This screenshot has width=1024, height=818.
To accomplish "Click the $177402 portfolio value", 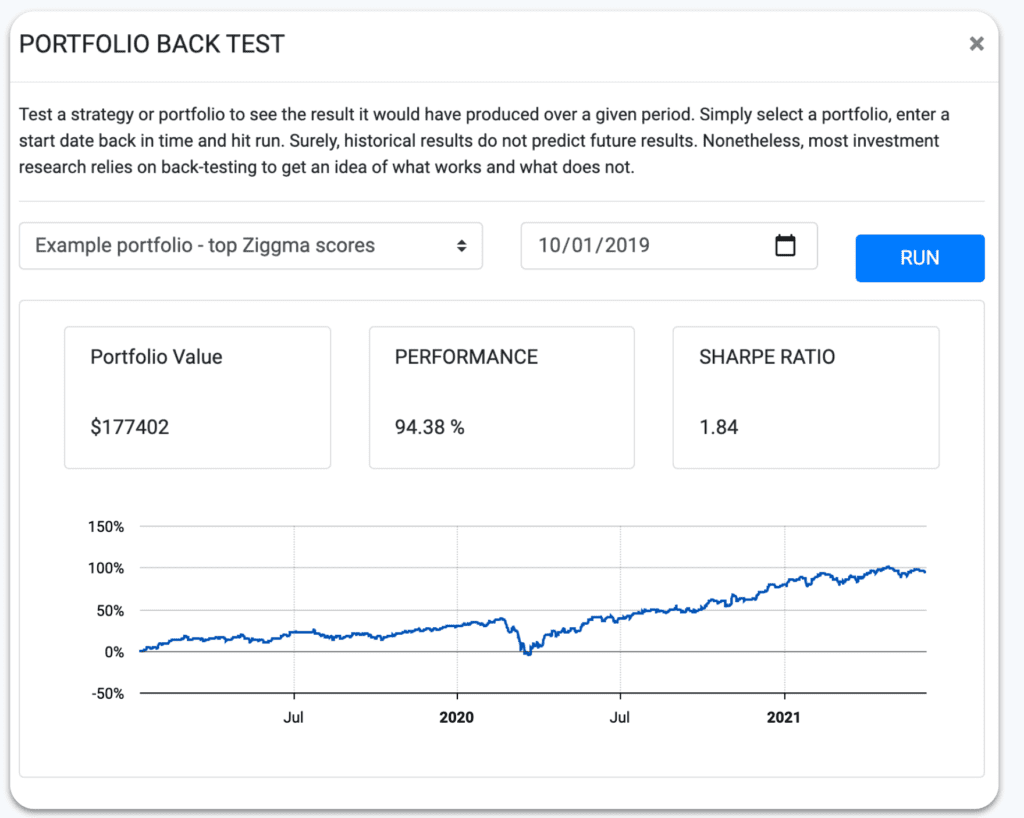I will [x=129, y=427].
